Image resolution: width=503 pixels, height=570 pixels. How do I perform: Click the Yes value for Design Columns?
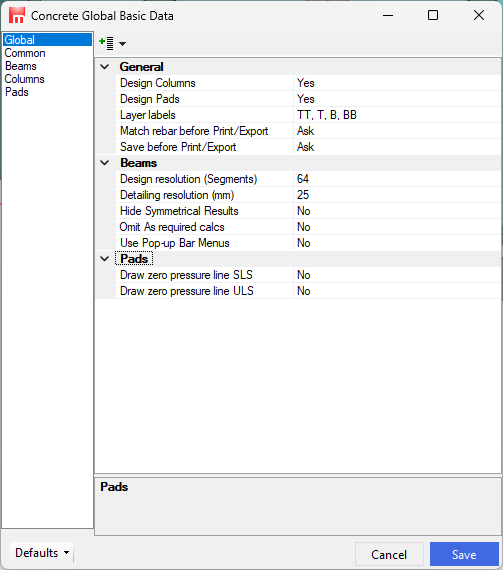coord(397,83)
